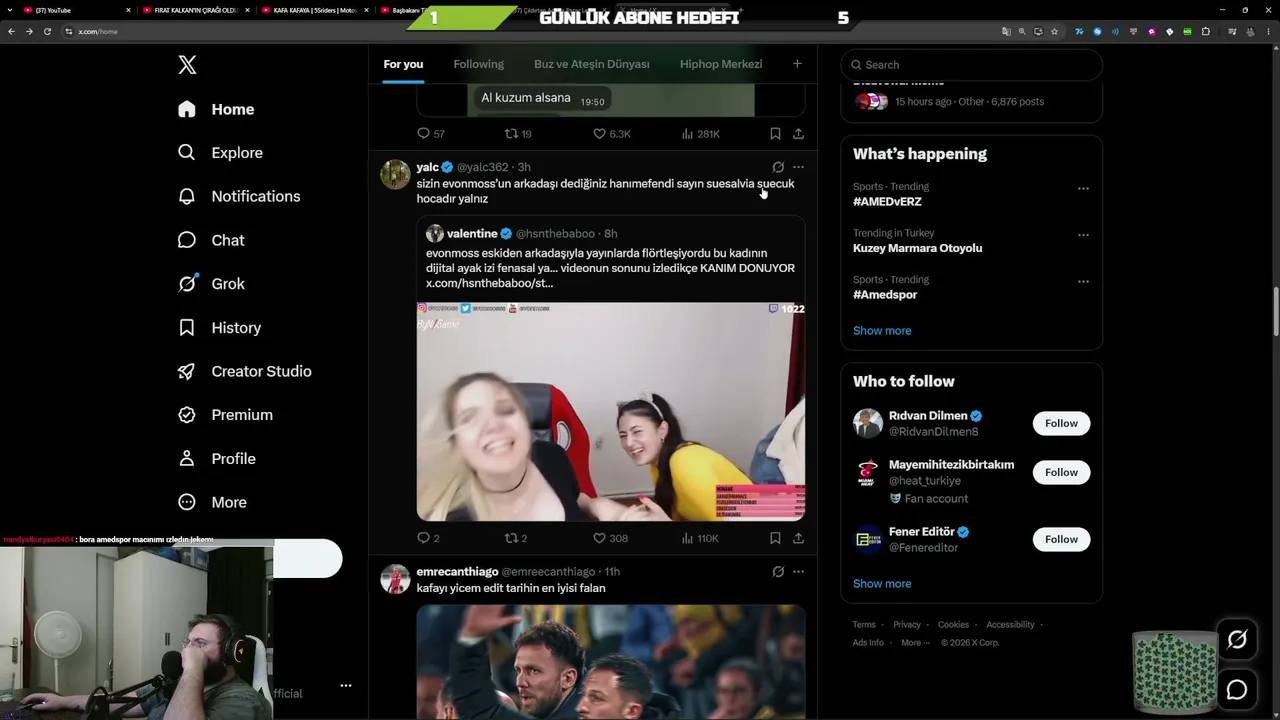Image resolution: width=1280 pixels, height=720 pixels.
Task: Switch to the (37) YouTube browser tab
Action: [75, 10]
